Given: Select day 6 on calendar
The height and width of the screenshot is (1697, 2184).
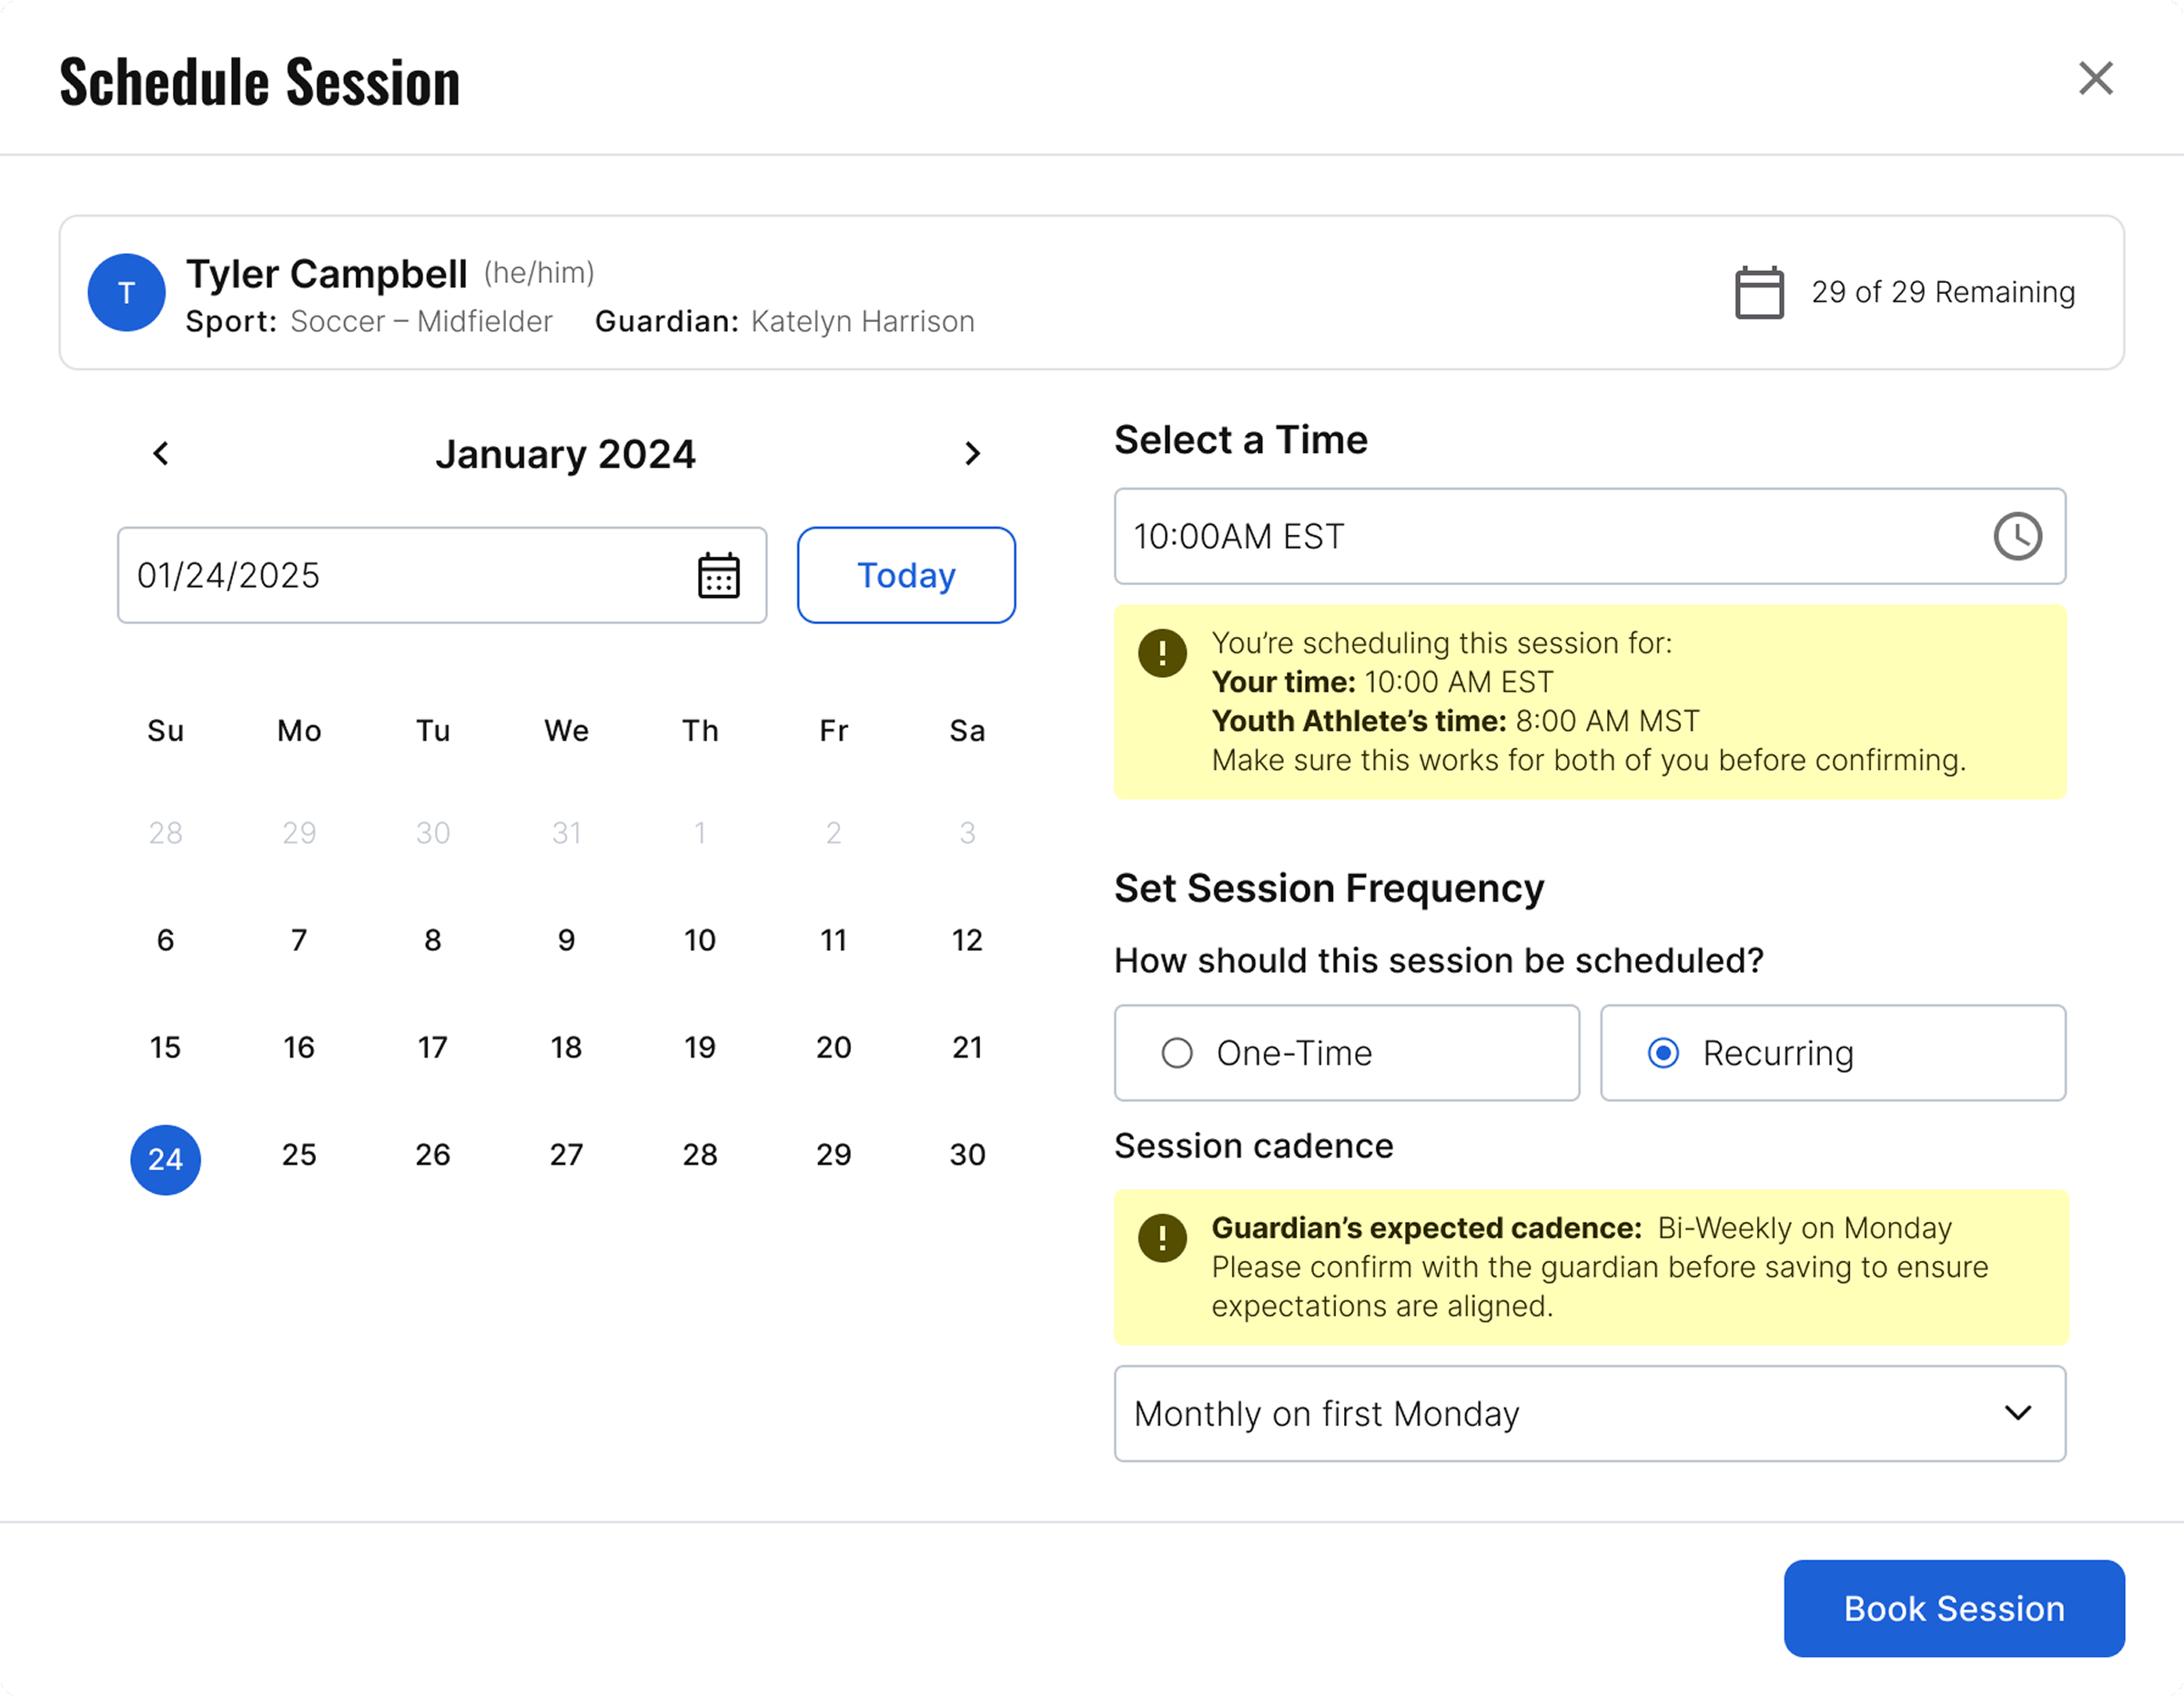Looking at the screenshot, I should 166,940.
